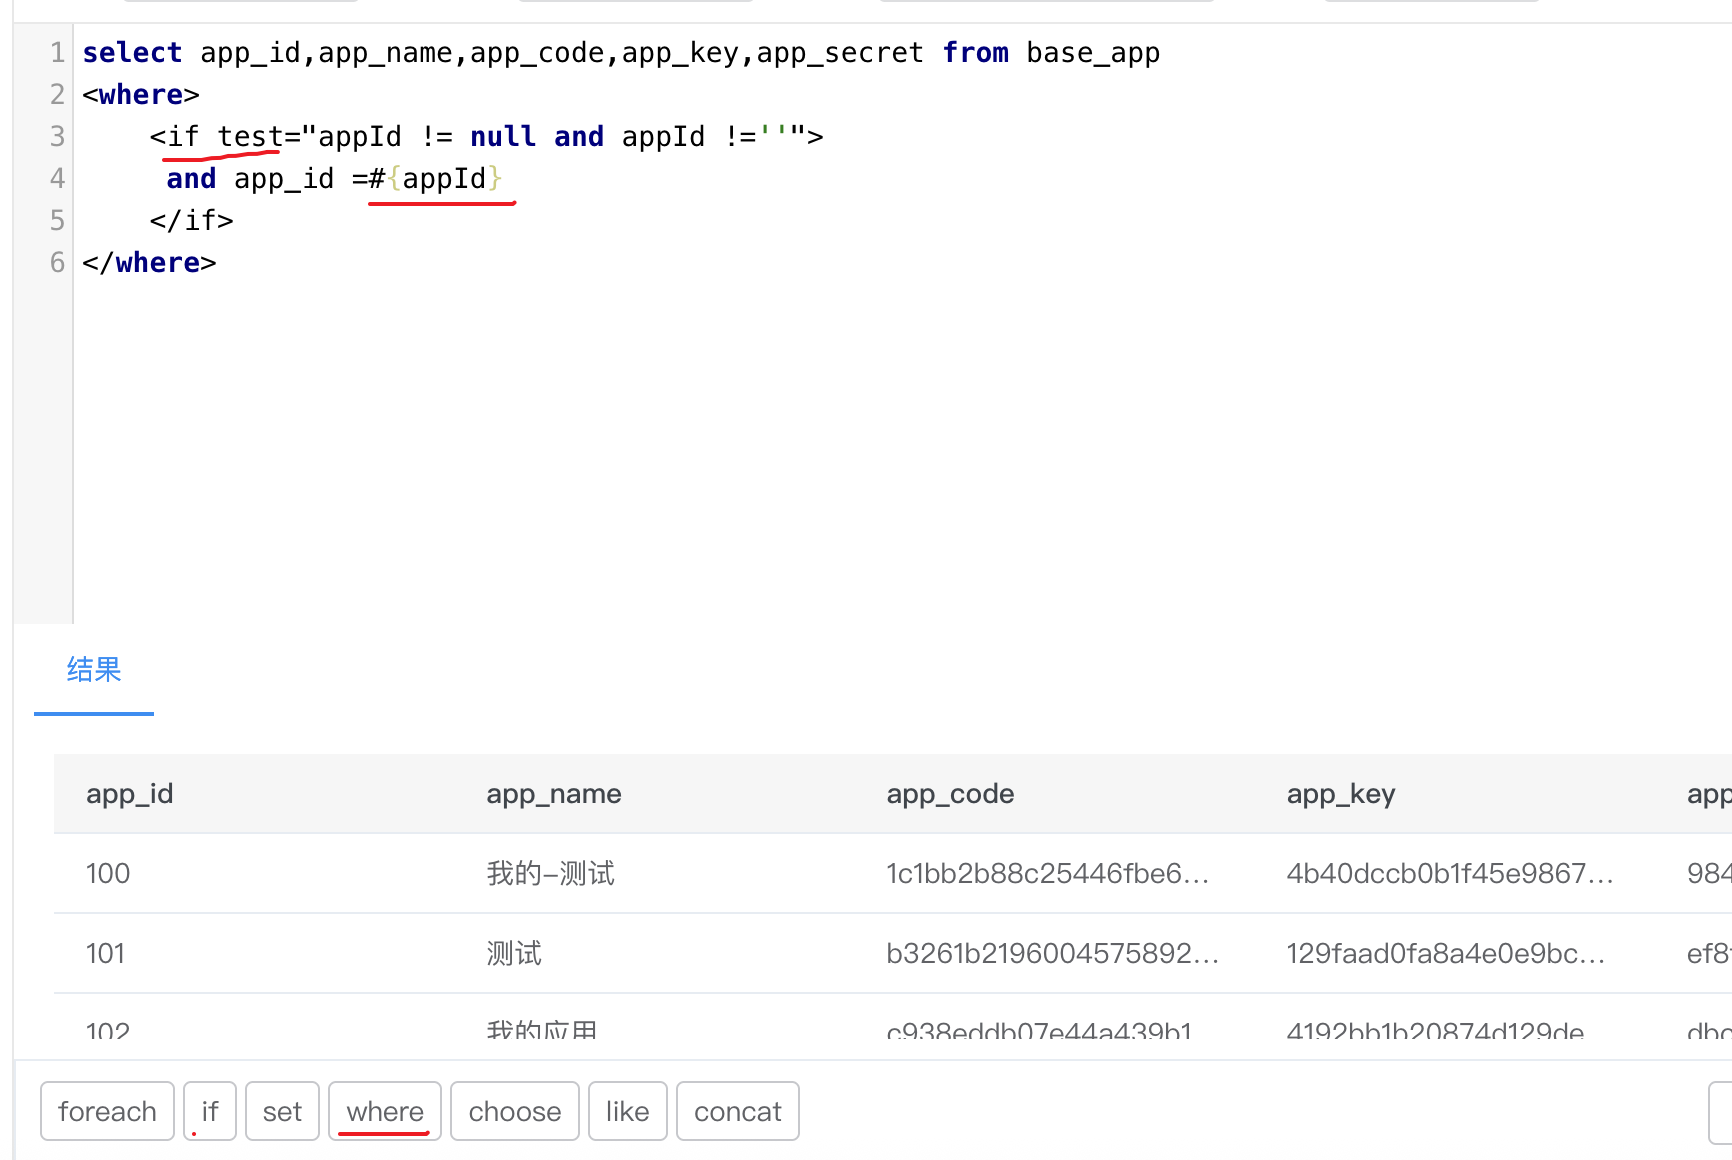
Task: Select the row with app_id 101
Action: 106,954
